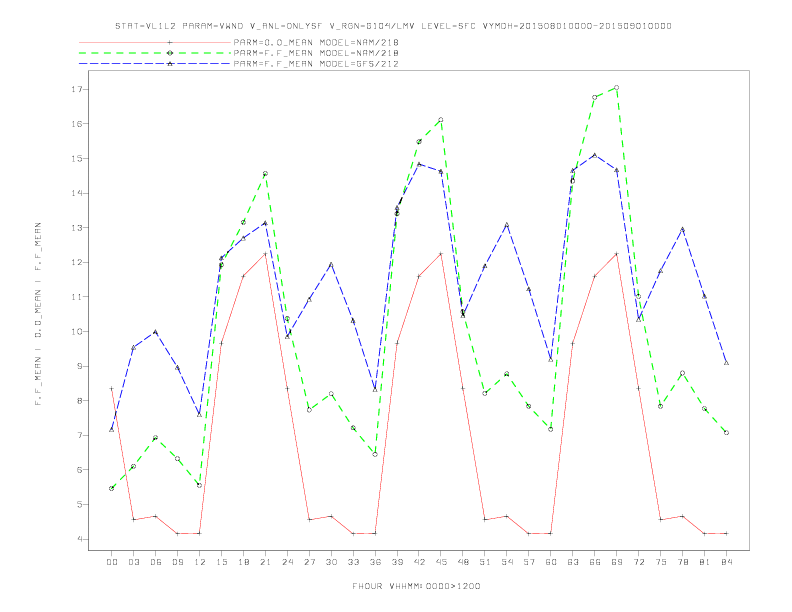Click x-axis forecast hour 63

click(573, 562)
